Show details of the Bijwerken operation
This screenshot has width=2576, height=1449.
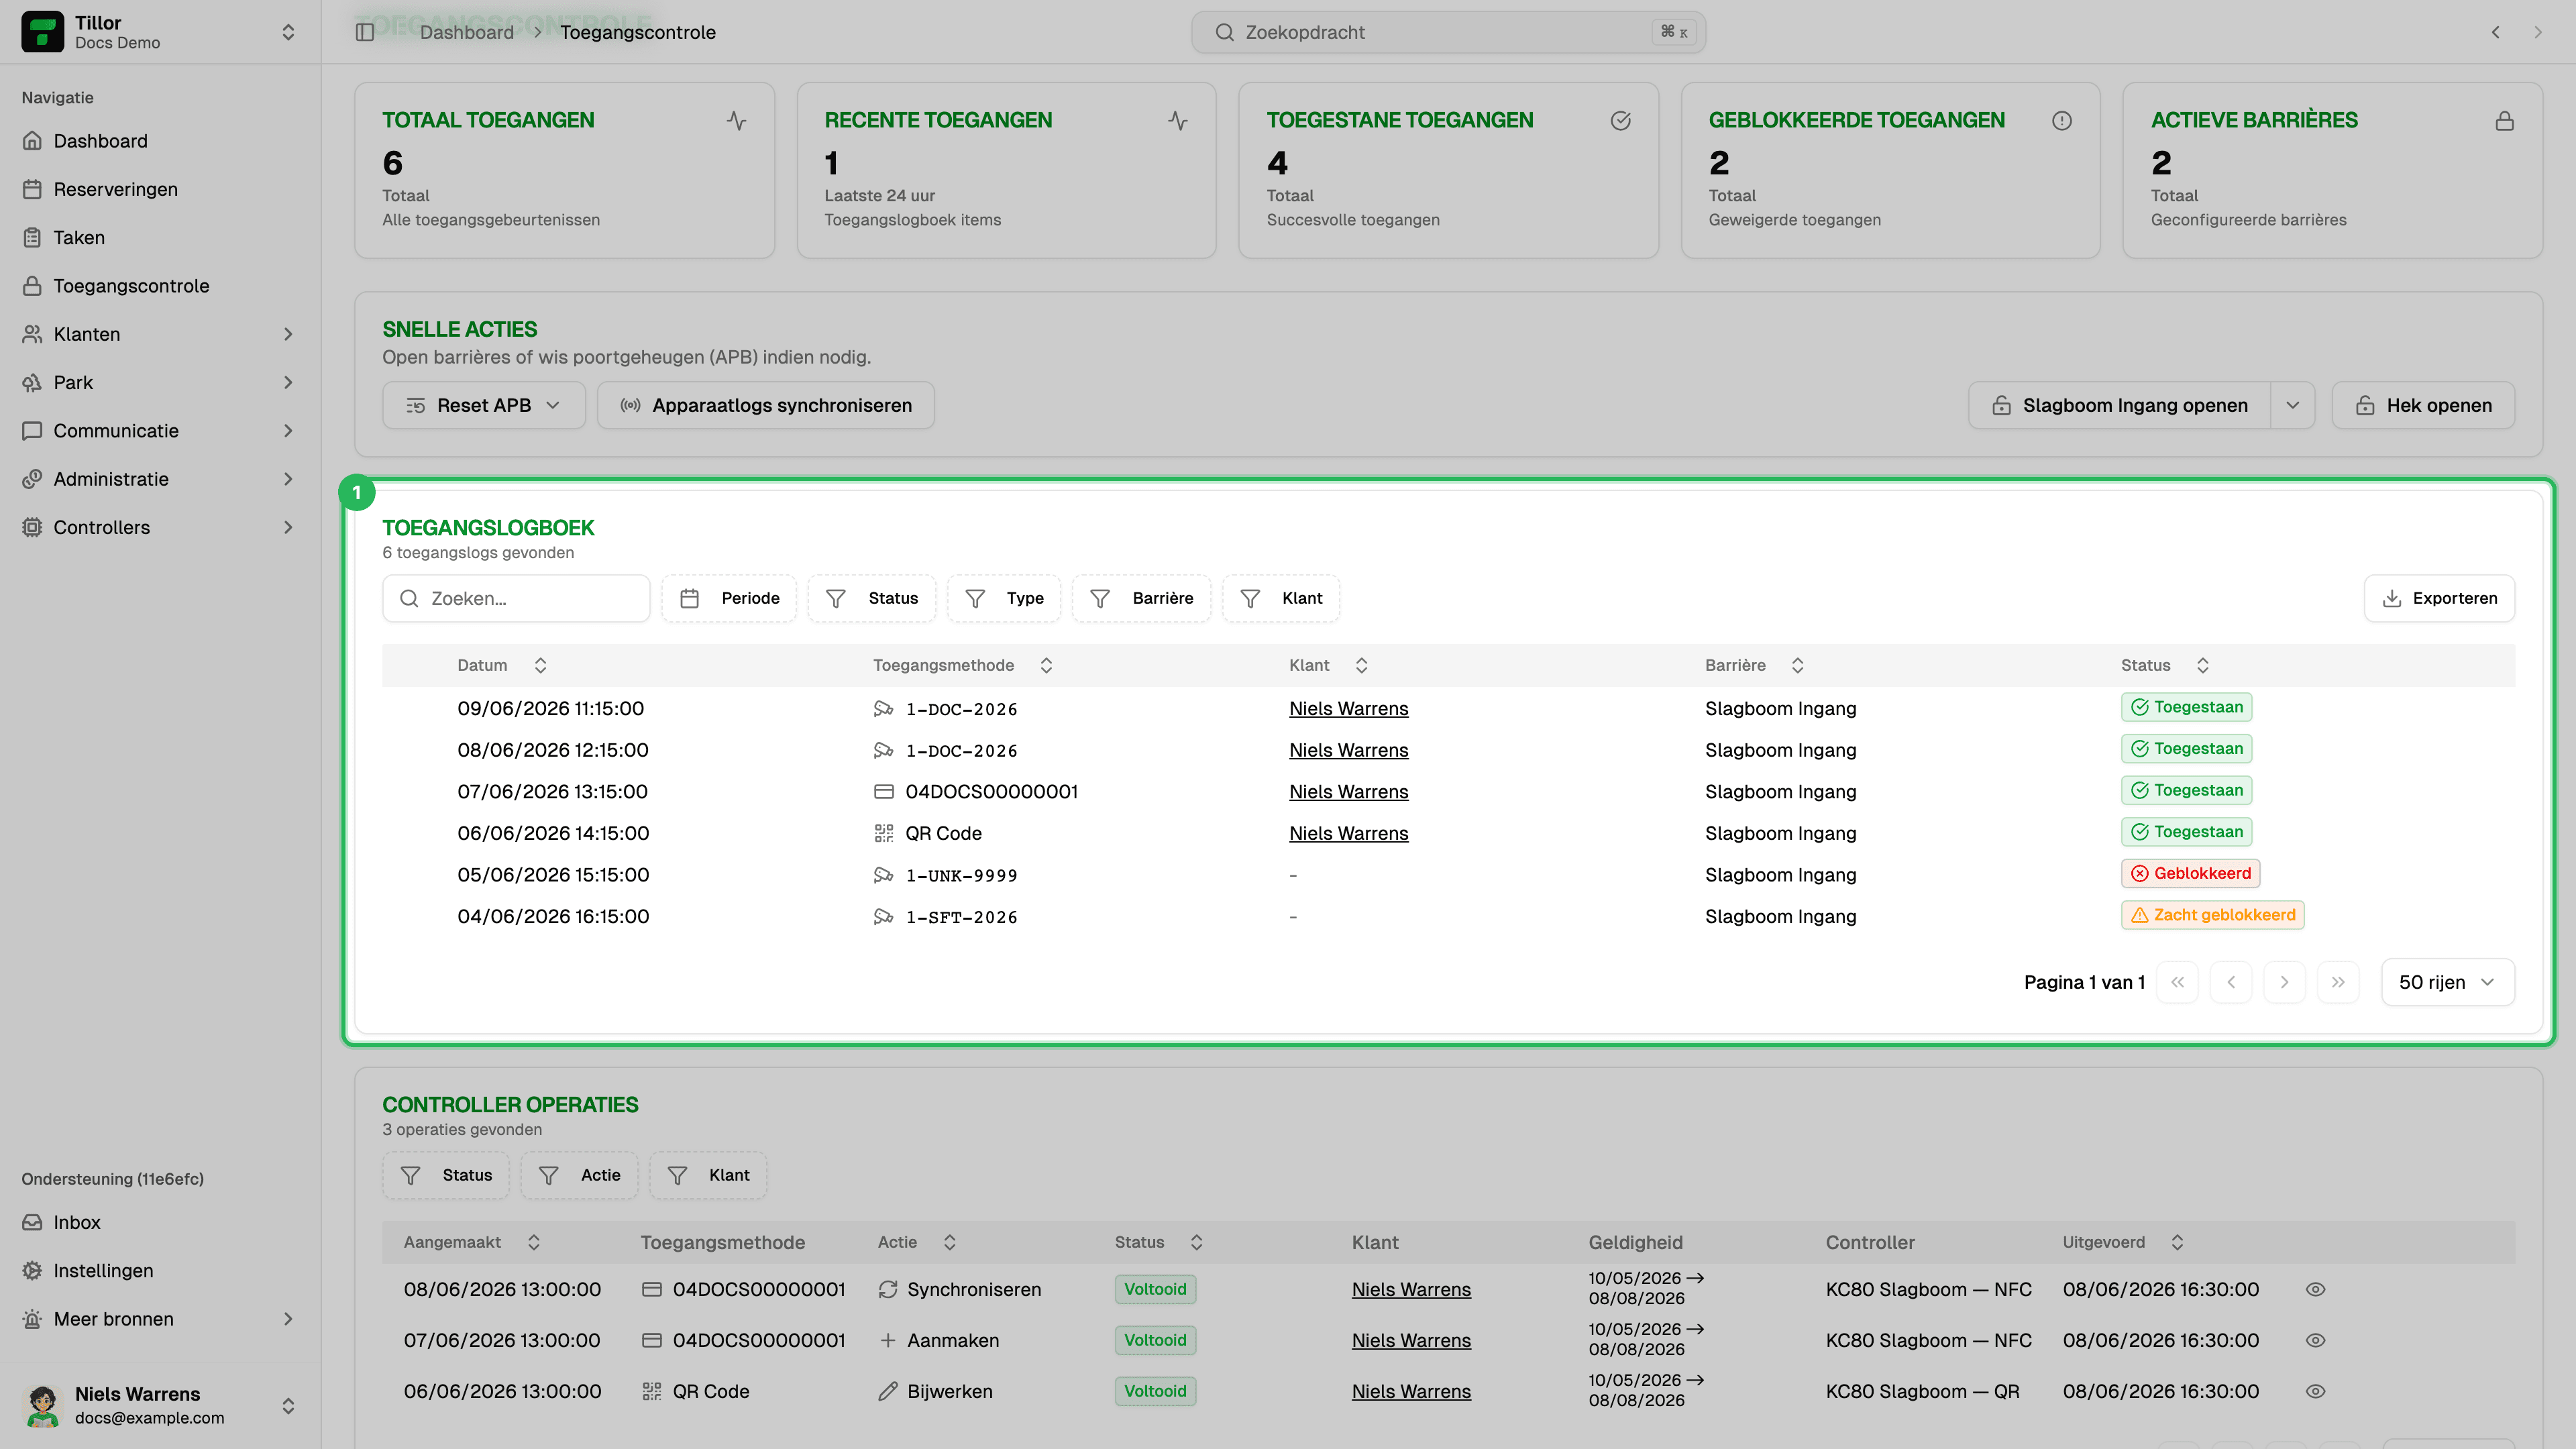coord(2315,1391)
